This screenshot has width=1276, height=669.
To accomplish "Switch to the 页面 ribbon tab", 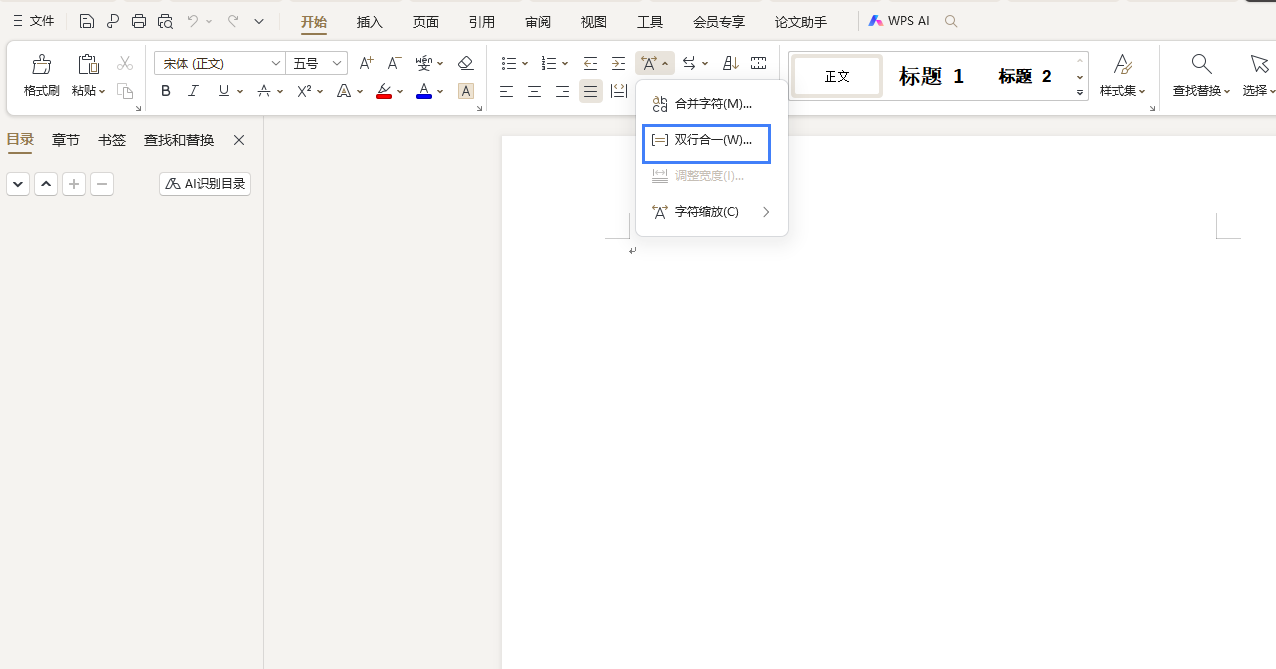I will pos(426,21).
